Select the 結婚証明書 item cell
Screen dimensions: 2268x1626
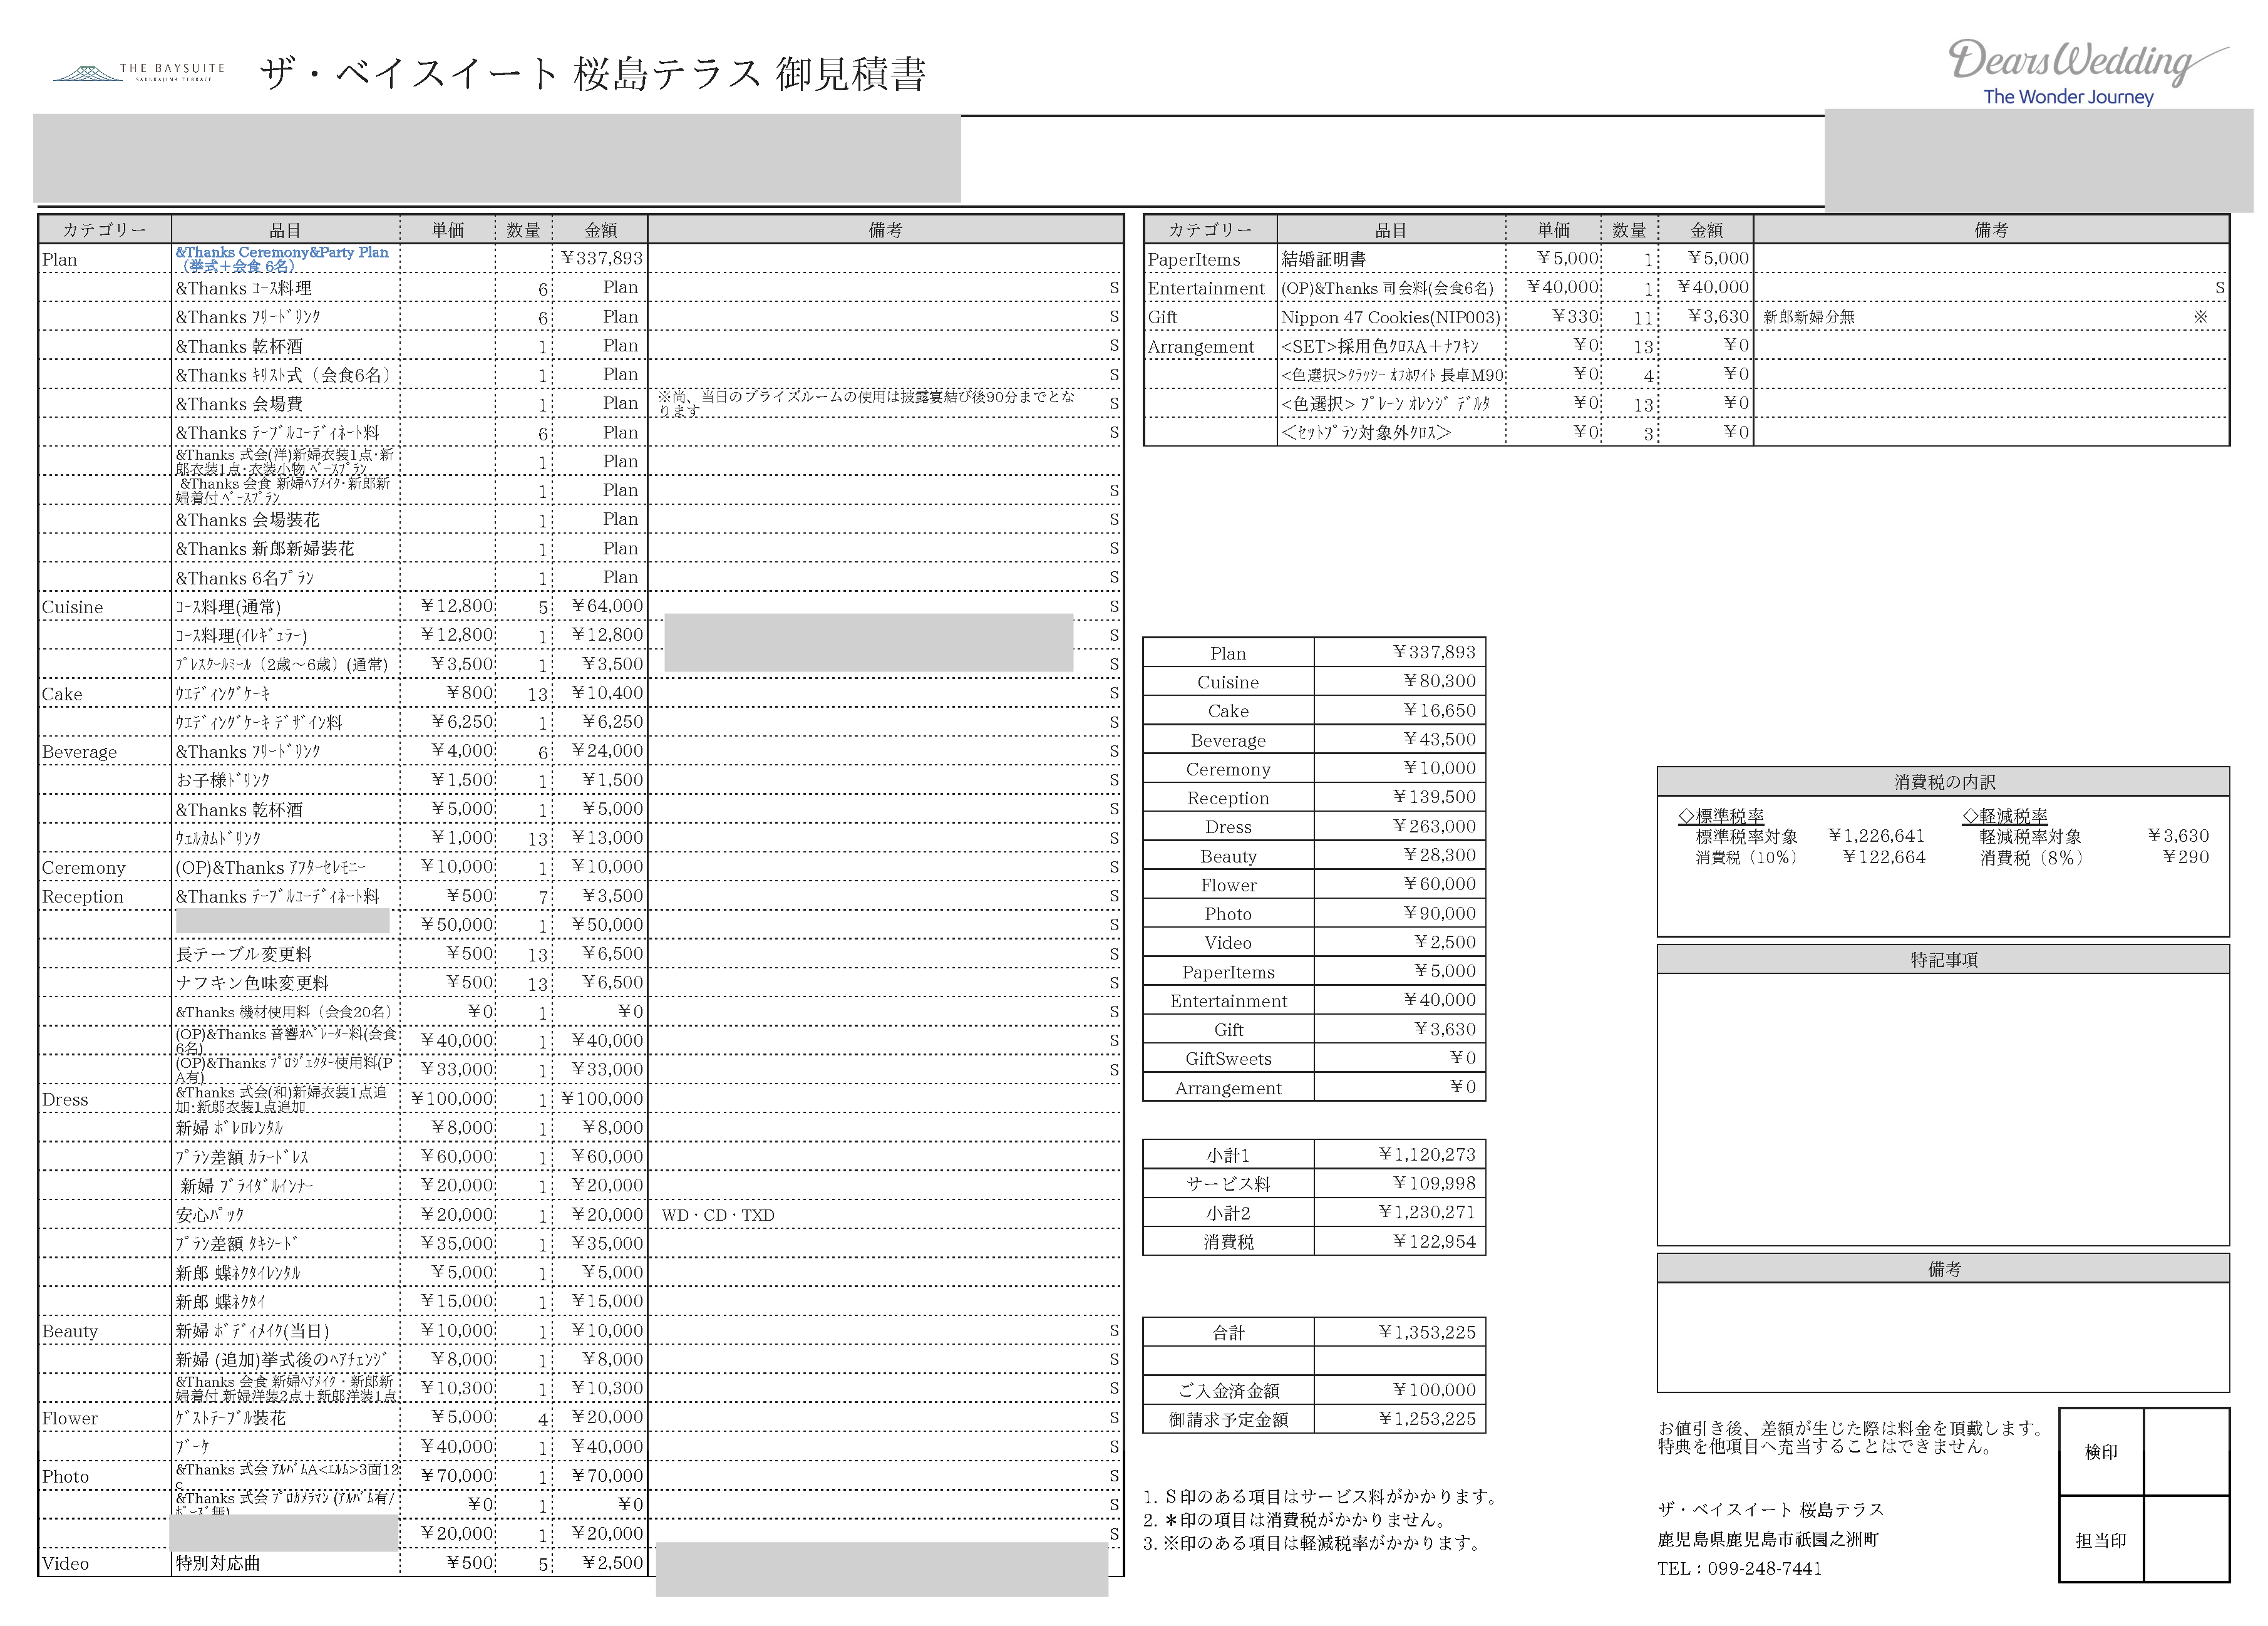tap(1323, 259)
